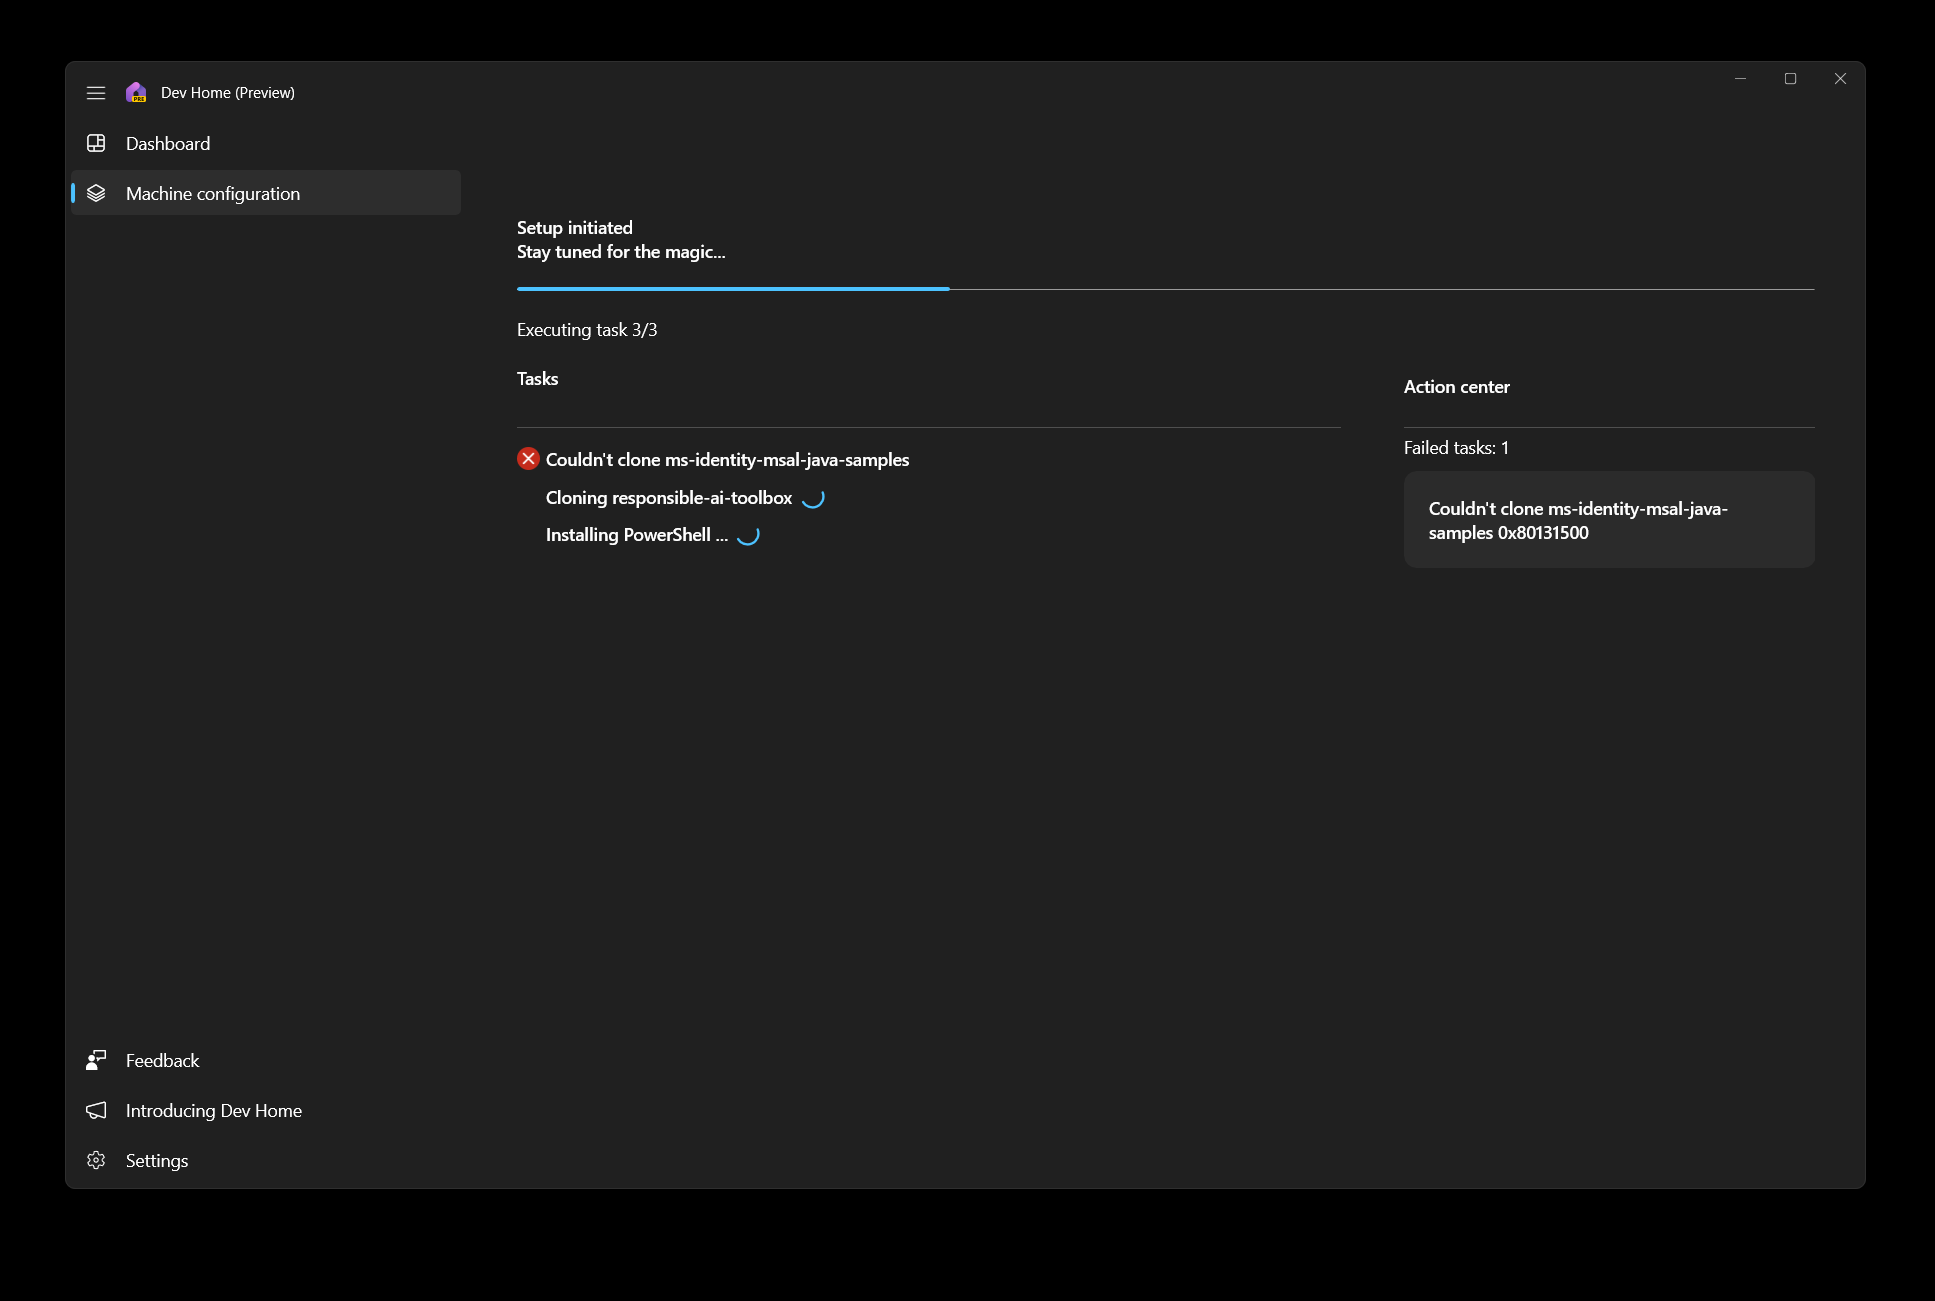The width and height of the screenshot is (1935, 1301).
Task: Click the Feedback people icon
Action: point(96,1060)
